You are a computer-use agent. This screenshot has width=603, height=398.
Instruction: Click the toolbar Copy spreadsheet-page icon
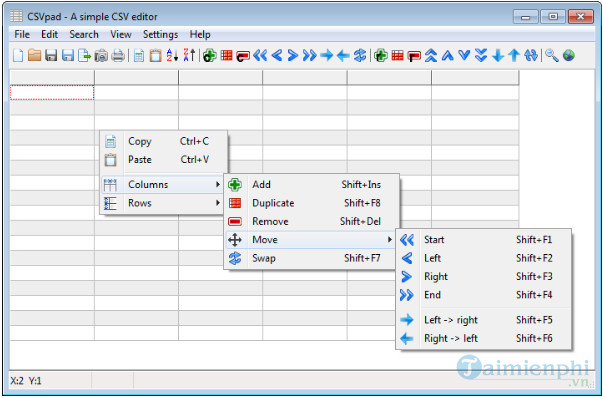click(x=139, y=55)
